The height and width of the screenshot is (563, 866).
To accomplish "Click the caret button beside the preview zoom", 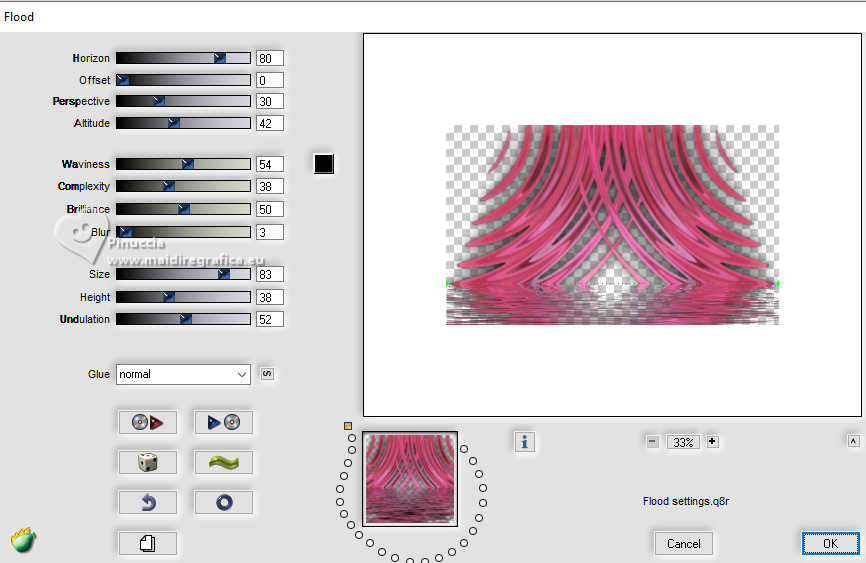I will [x=853, y=441].
